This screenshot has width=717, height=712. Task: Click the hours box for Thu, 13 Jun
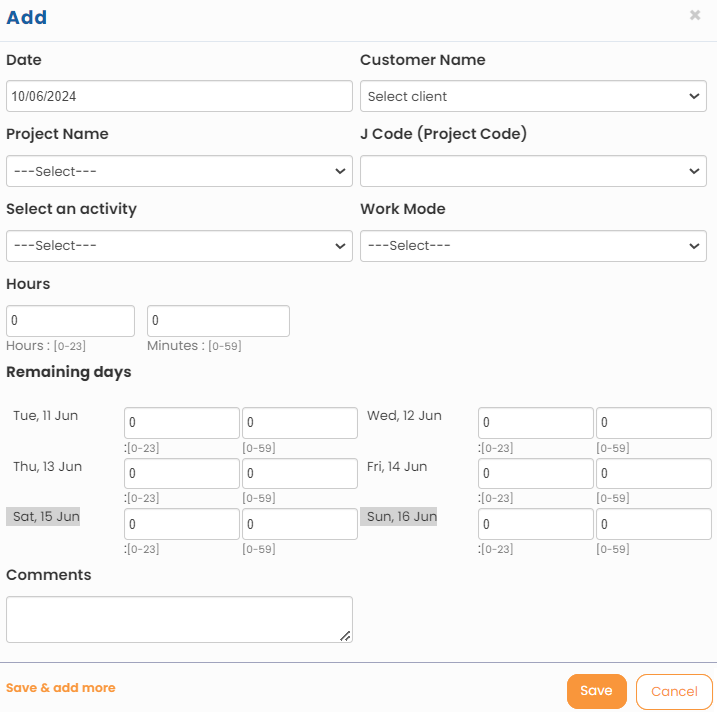pyautogui.click(x=182, y=473)
